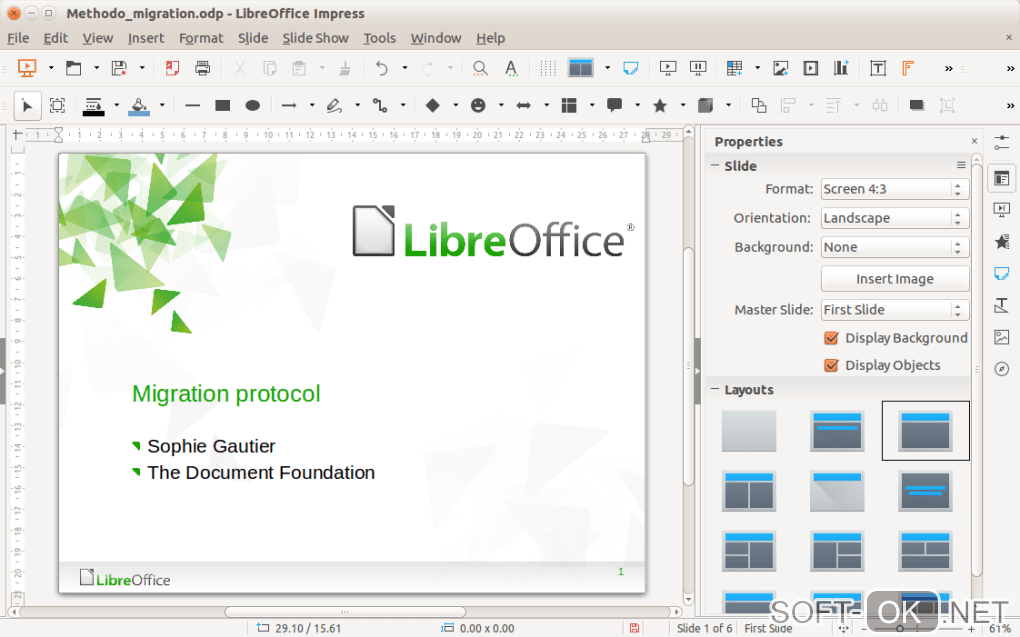Viewport: 1020px width, 637px height.
Task: Insert audio or video icon
Action: click(811, 68)
